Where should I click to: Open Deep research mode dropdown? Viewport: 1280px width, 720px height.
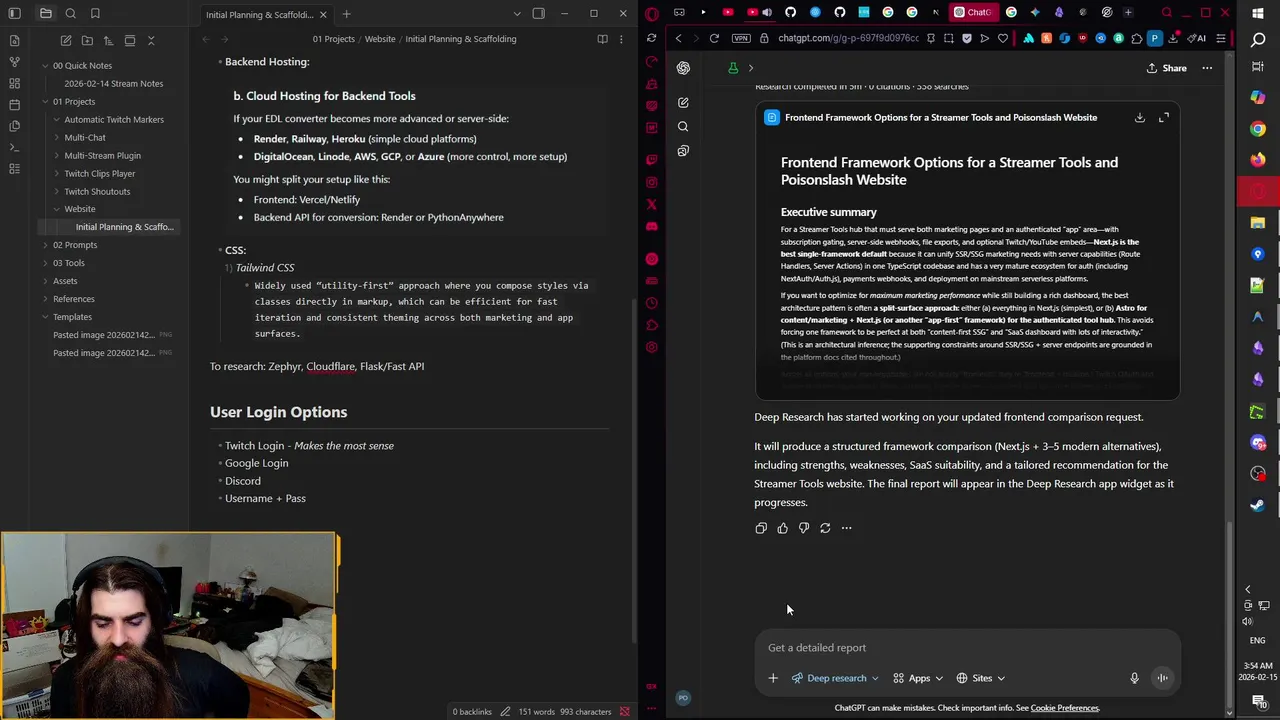click(835, 678)
